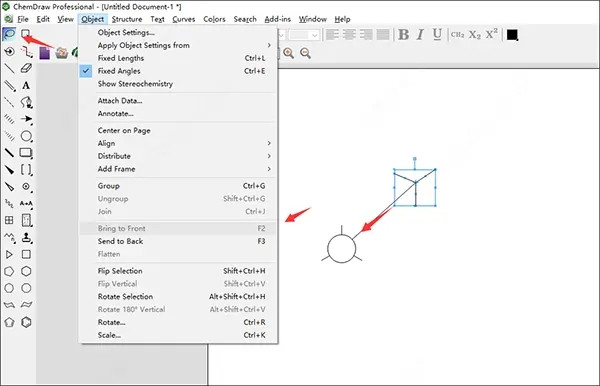Image resolution: width=600 pixels, height=386 pixels.
Task: Select the Brackets tool
Action: tap(26, 169)
